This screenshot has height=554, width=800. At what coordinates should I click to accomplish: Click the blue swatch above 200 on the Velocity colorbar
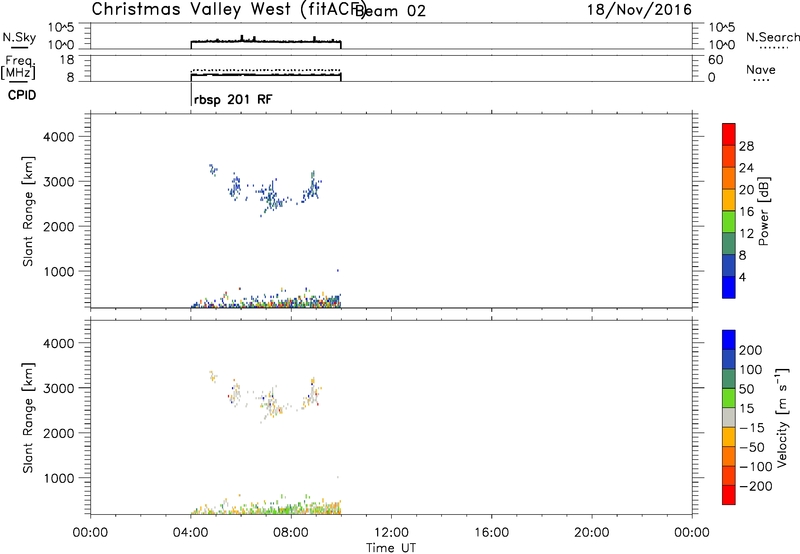click(x=729, y=340)
